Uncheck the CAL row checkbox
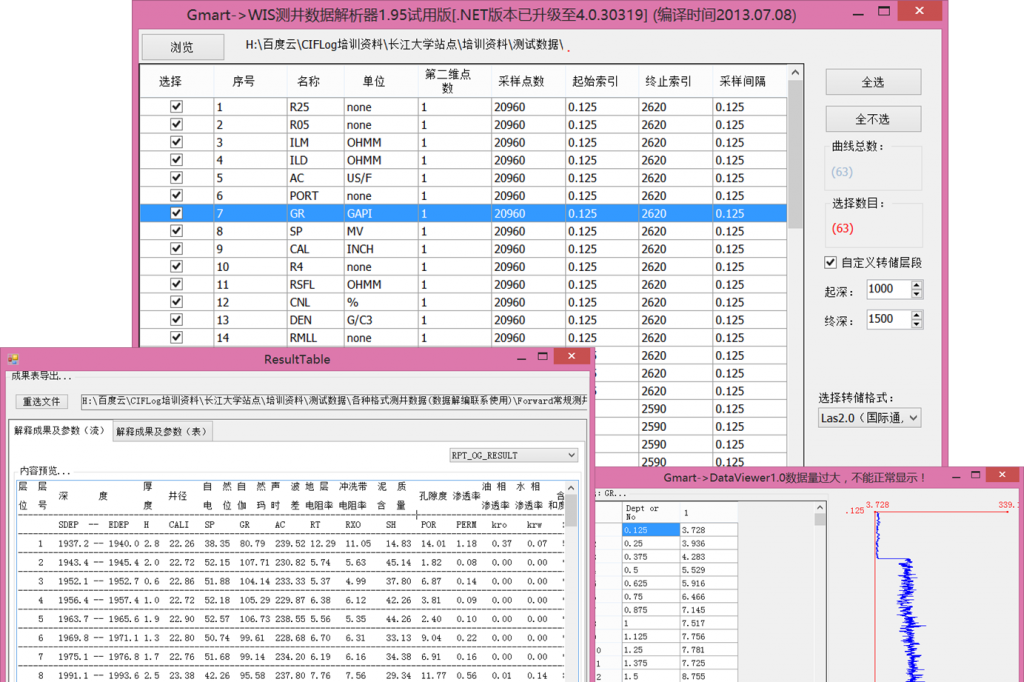Viewport: 1024px width, 682px height. pos(176,248)
